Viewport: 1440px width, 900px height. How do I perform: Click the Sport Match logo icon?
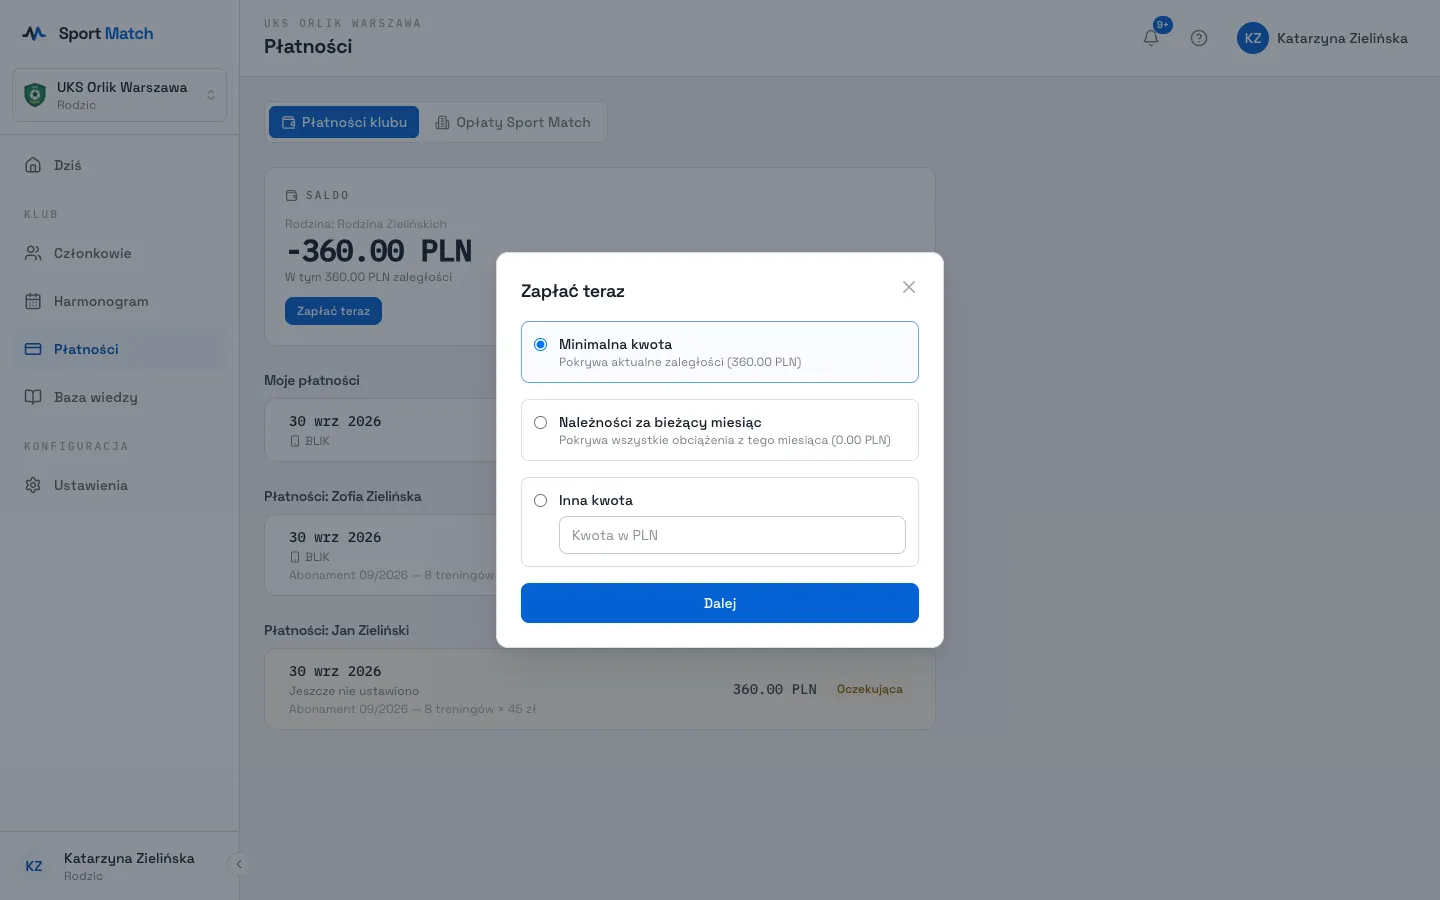(x=34, y=33)
